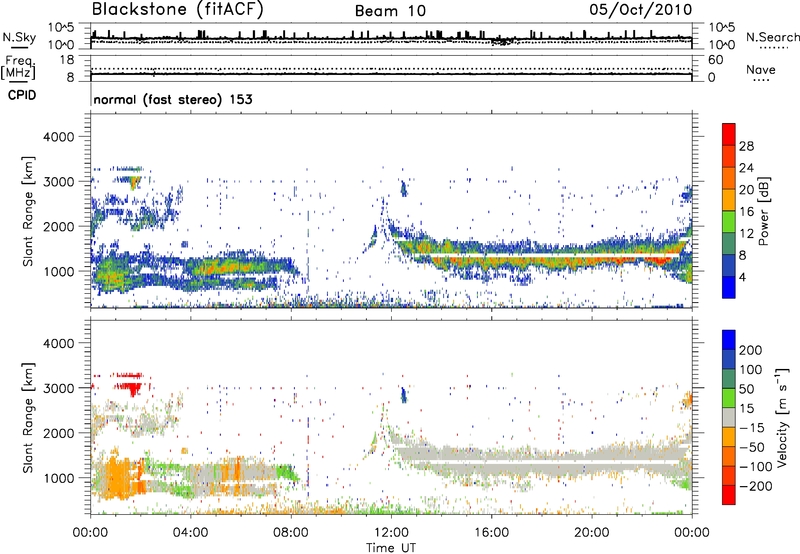This screenshot has height=554, width=800.
Task: Click the velocity panel 'Slant Range [km]' label
Action: click(x=28, y=417)
